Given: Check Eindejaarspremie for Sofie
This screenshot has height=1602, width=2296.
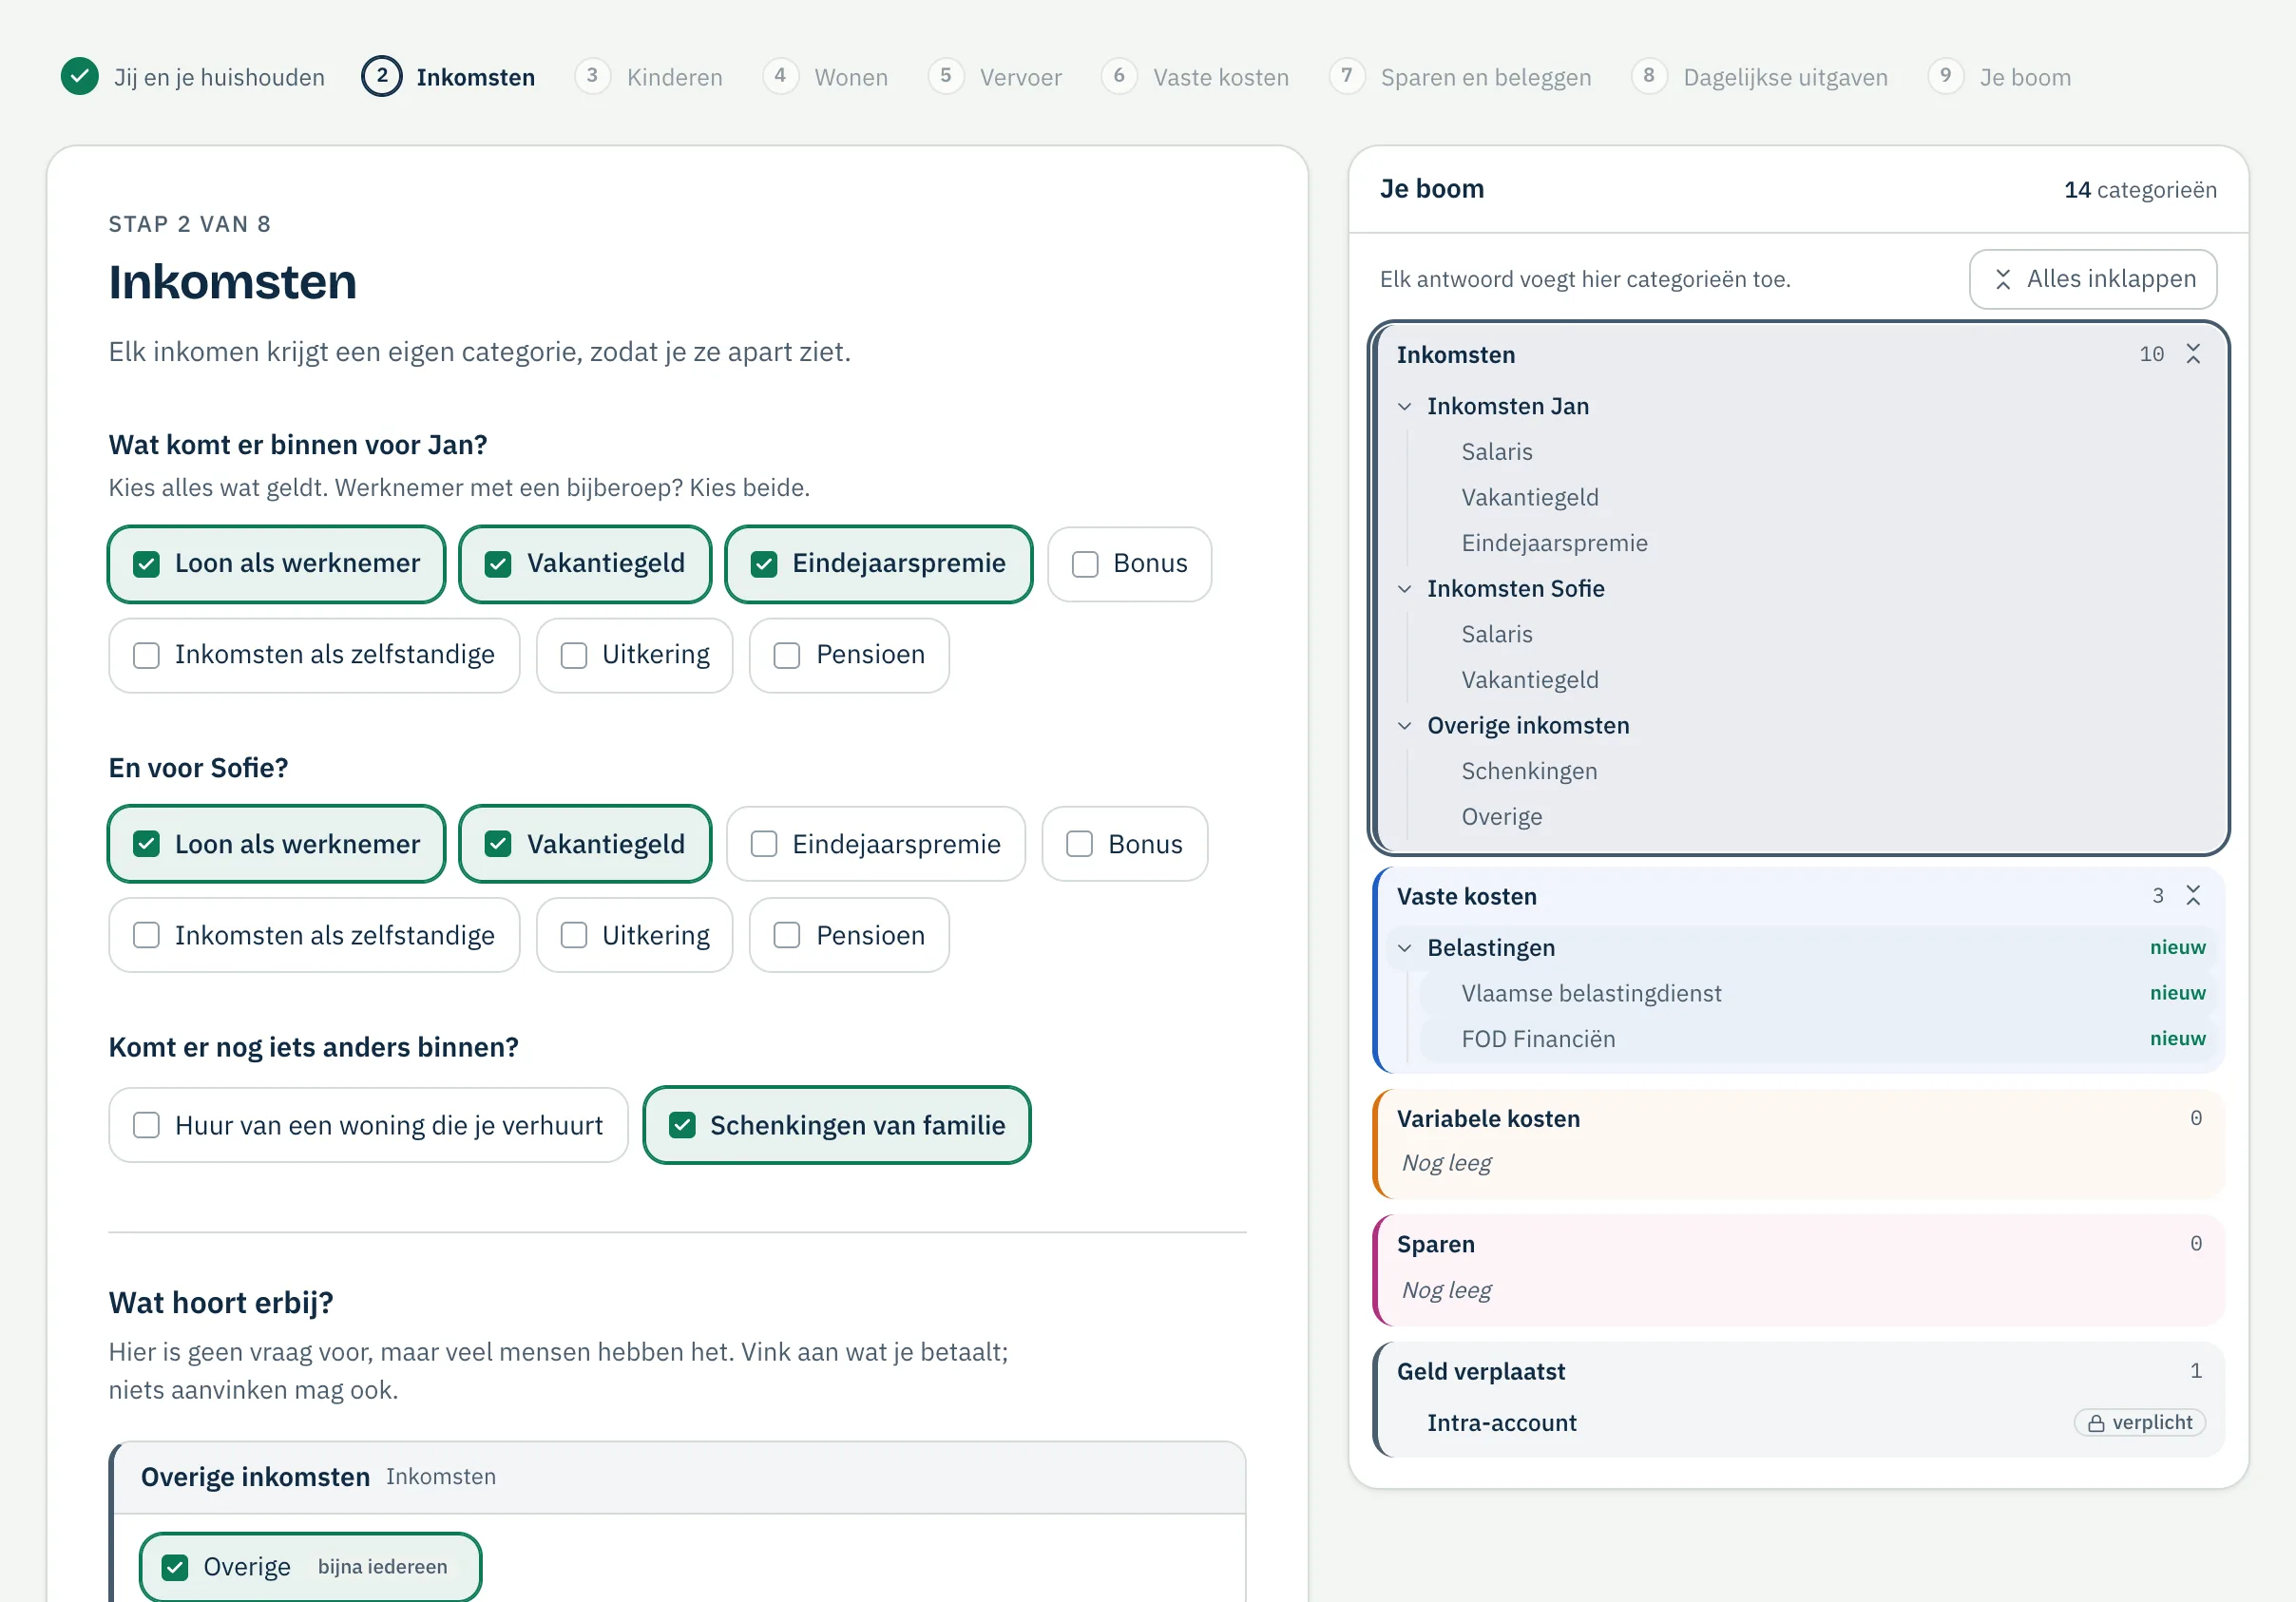Looking at the screenshot, I should click(x=875, y=844).
